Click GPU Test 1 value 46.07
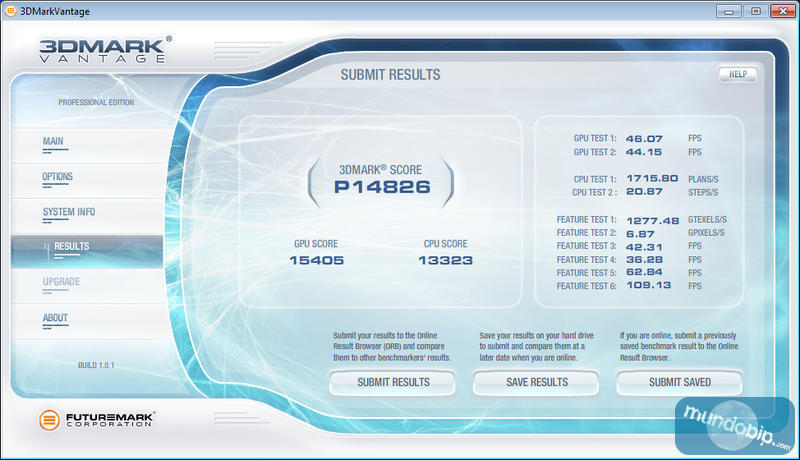The width and height of the screenshot is (800, 460). [644, 139]
